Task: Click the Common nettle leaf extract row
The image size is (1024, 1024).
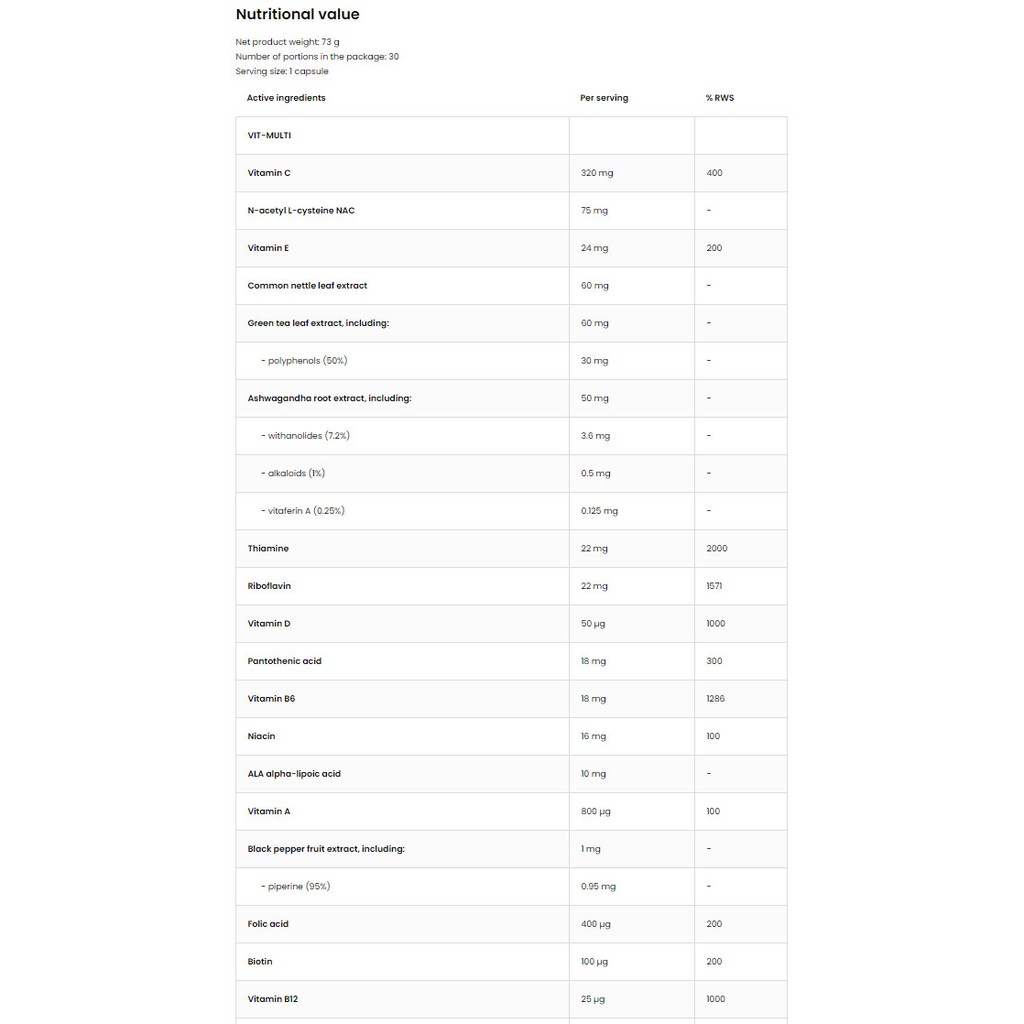Action: [x=307, y=286]
